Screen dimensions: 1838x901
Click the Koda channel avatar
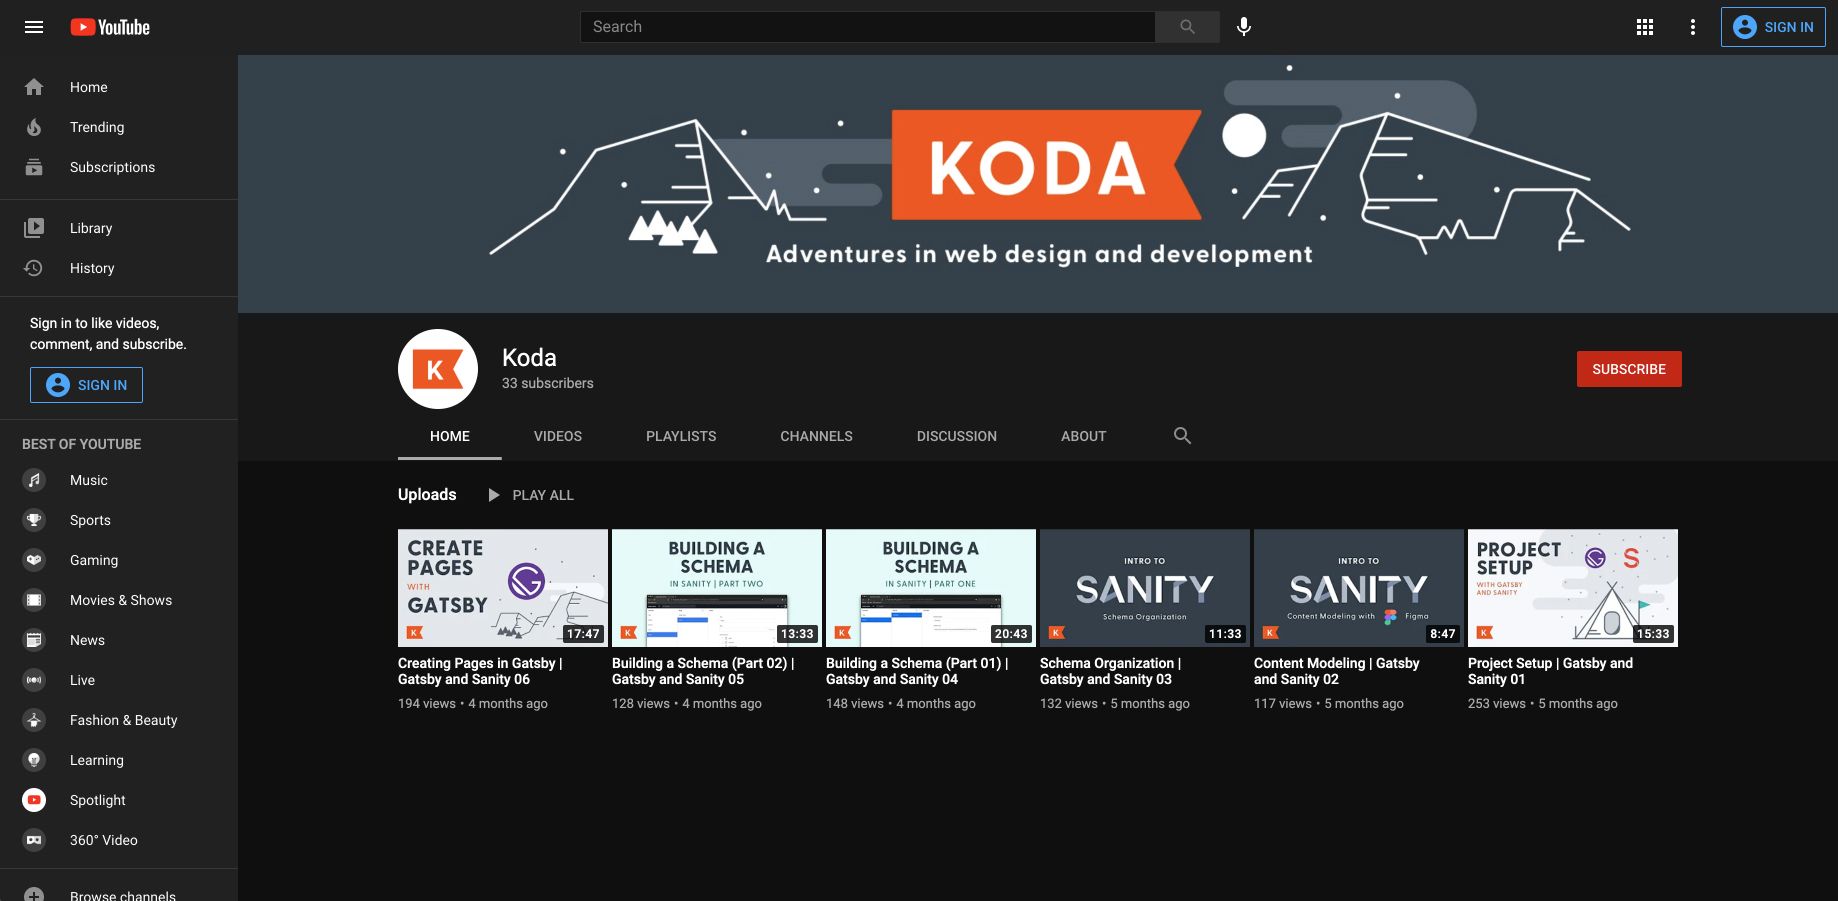click(438, 369)
